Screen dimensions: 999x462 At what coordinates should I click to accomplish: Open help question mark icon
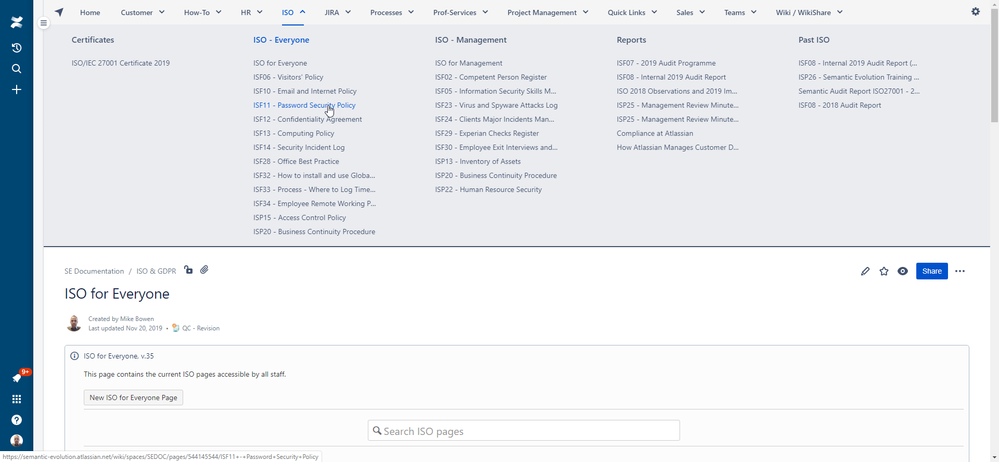17,420
